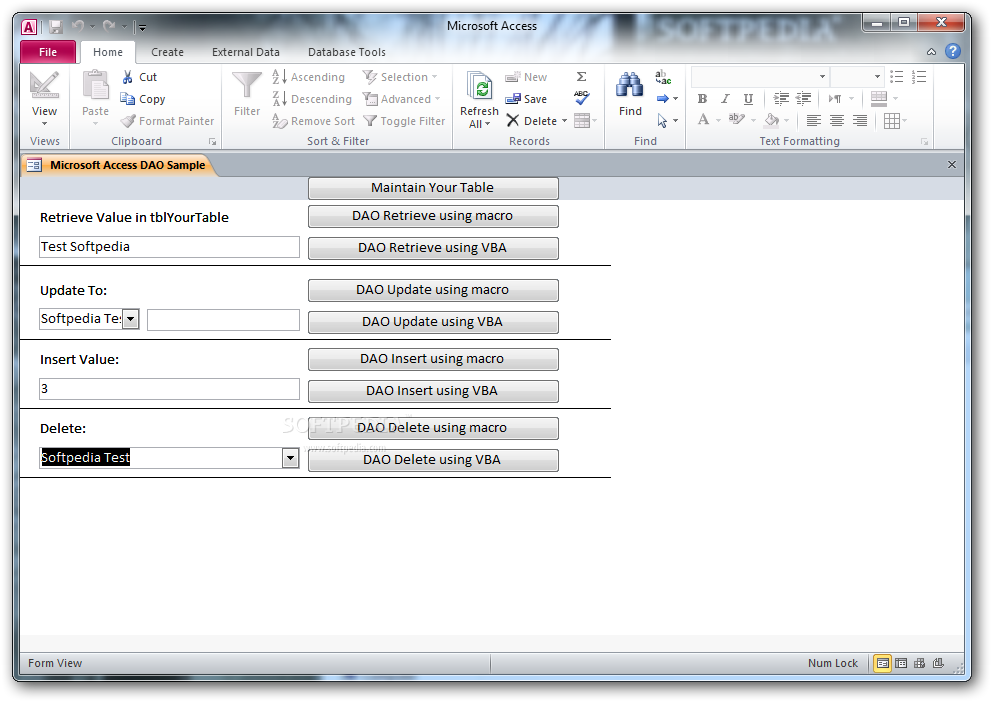Click the Maintain Your Table button
Screen dimensions: 992x702
click(x=433, y=188)
